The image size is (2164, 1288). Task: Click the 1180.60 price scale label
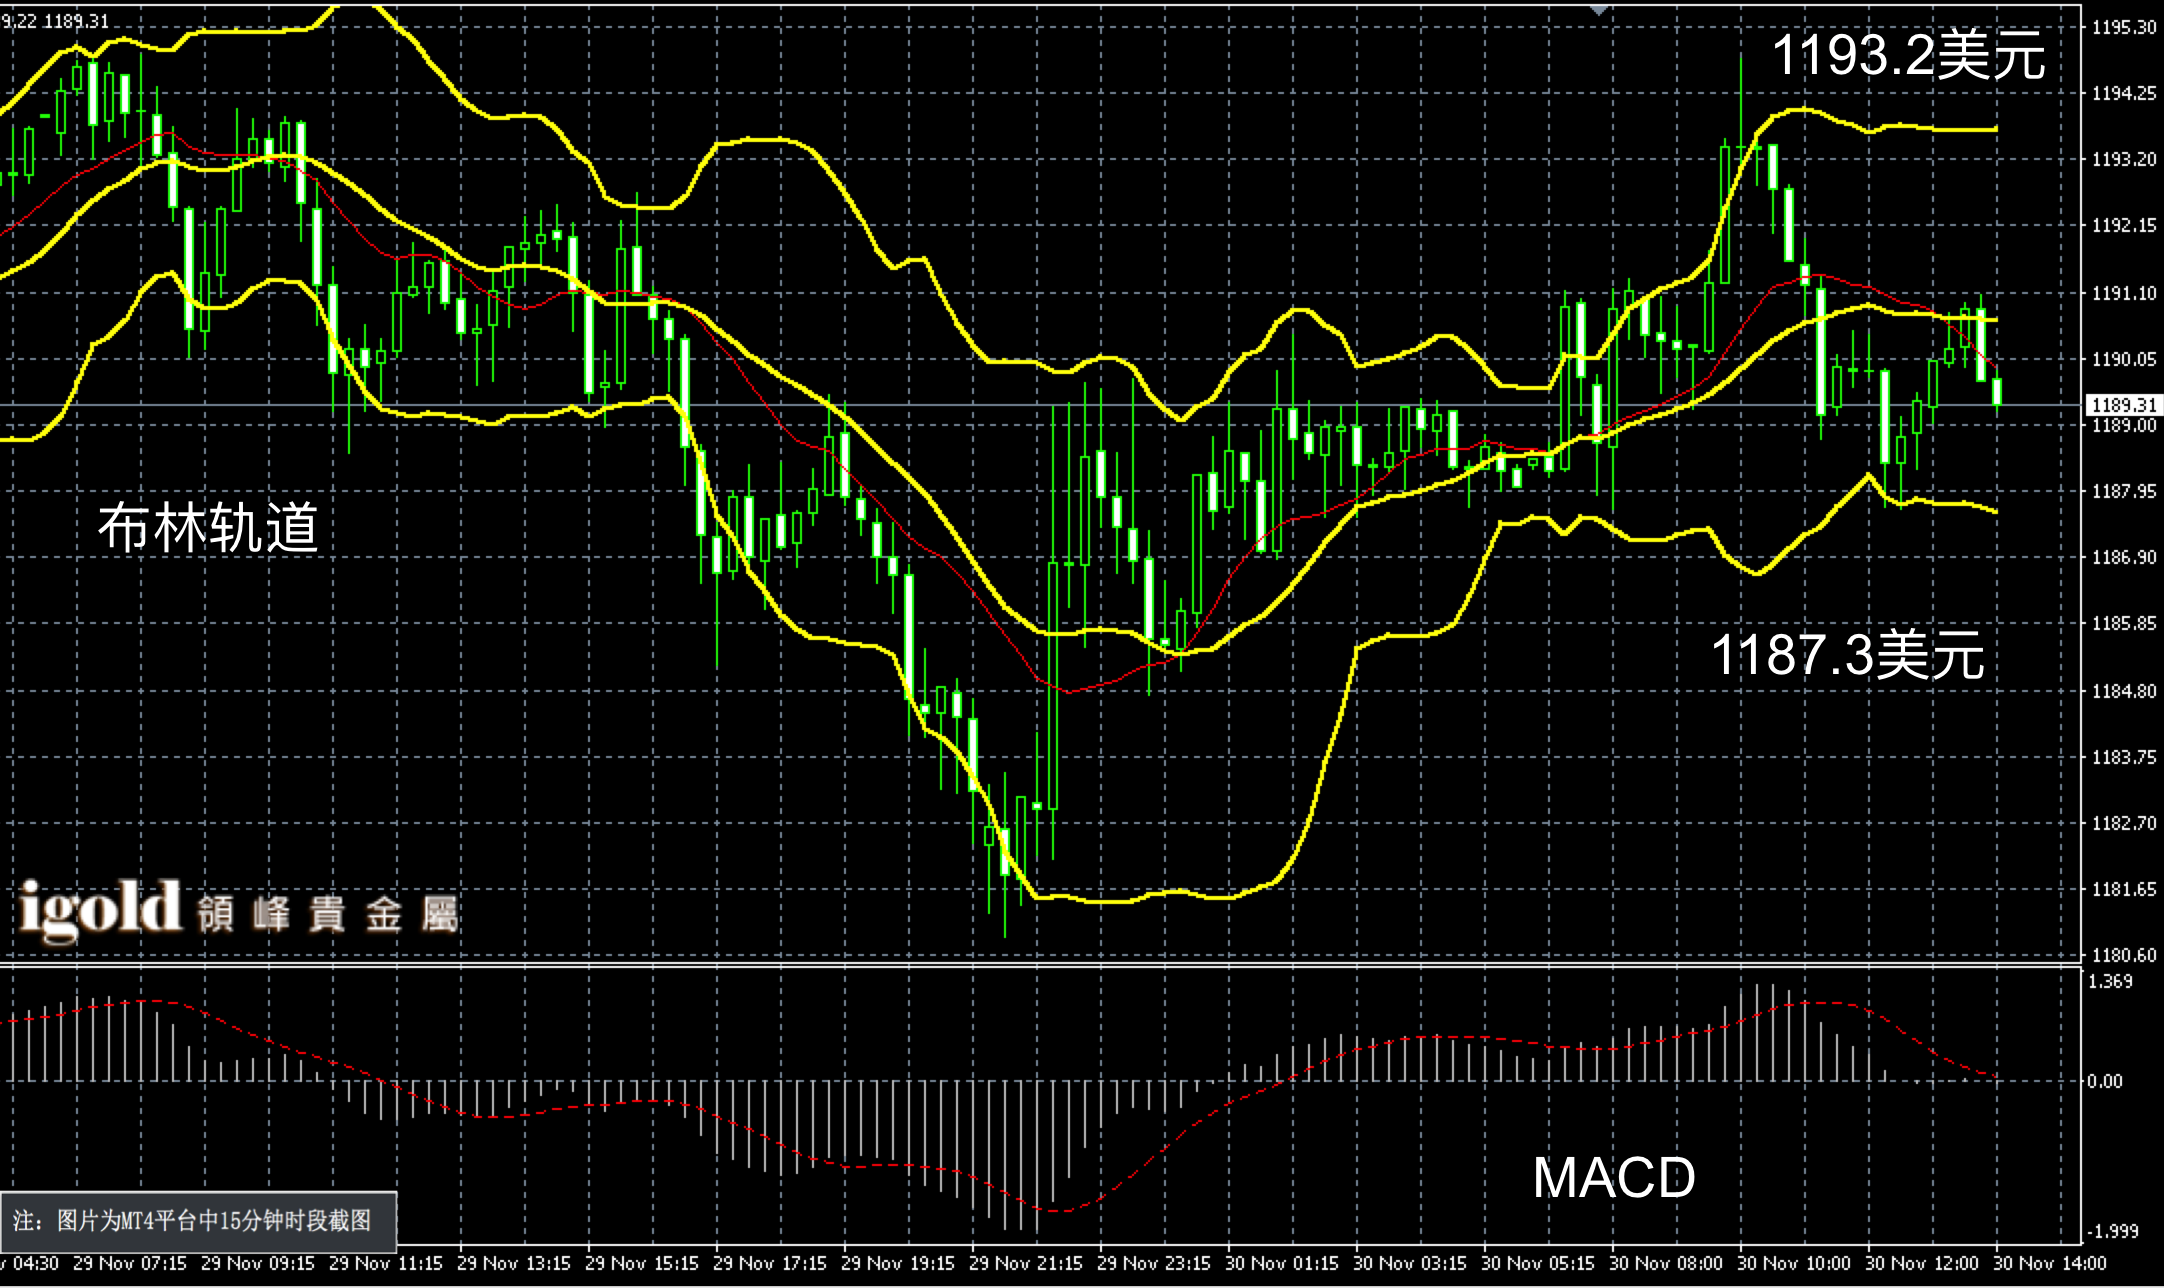[x=2124, y=955]
